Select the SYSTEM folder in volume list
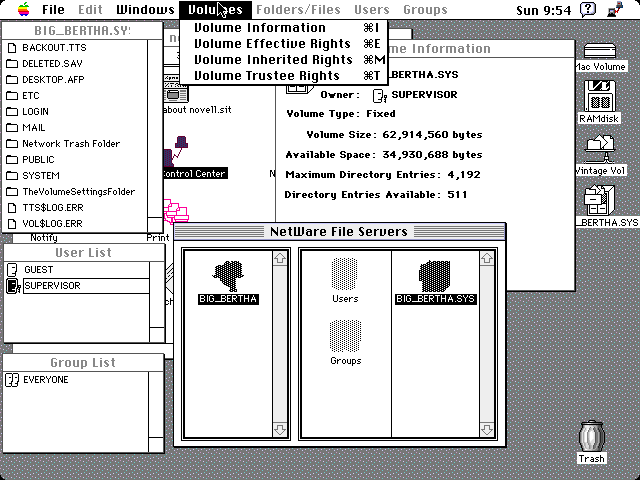The image size is (640, 480). (41, 176)
